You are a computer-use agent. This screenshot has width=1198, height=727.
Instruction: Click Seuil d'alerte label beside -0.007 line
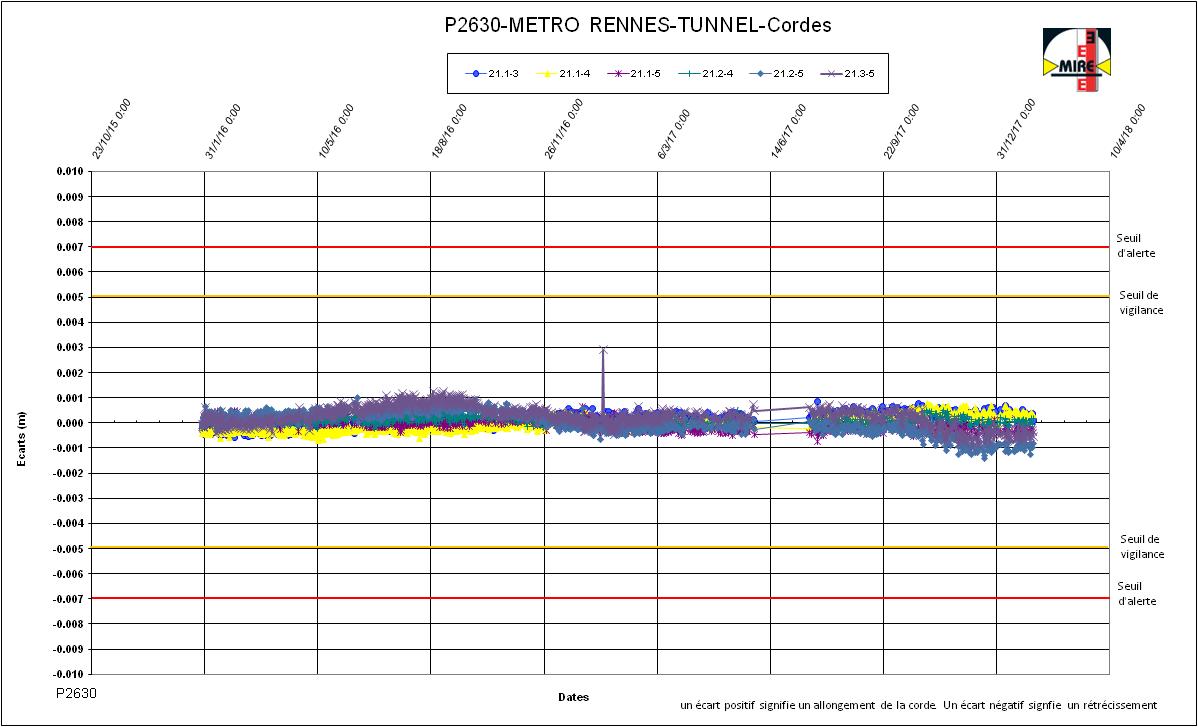1137,593
